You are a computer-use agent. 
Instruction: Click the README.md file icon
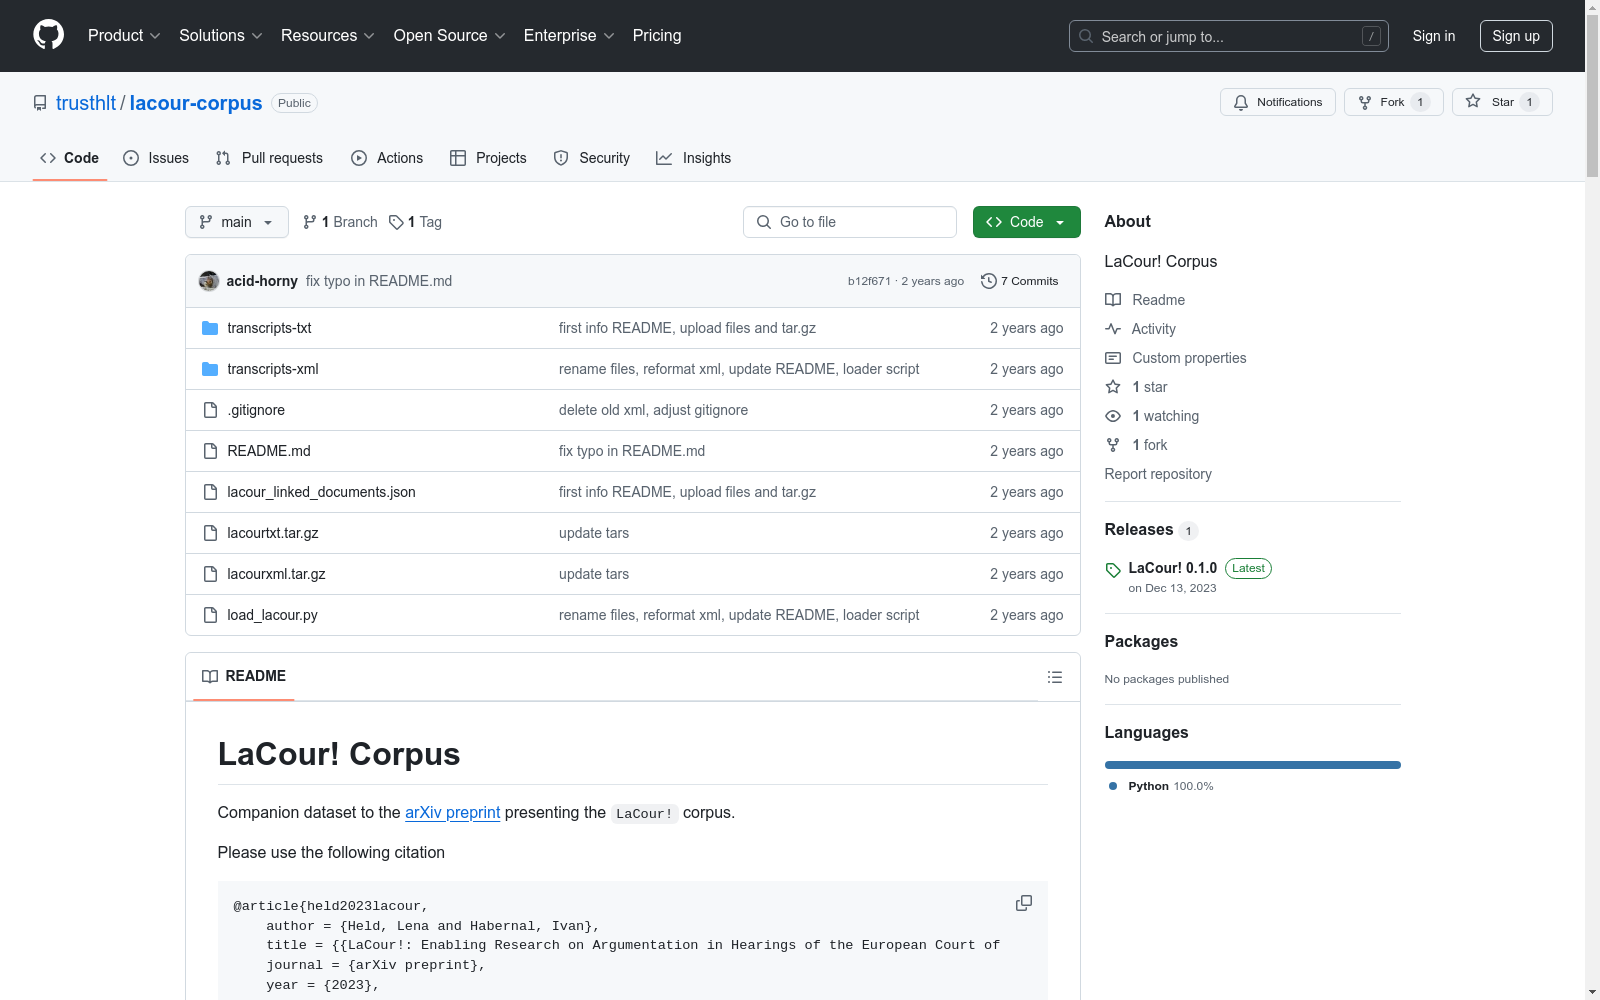(210, 451)
